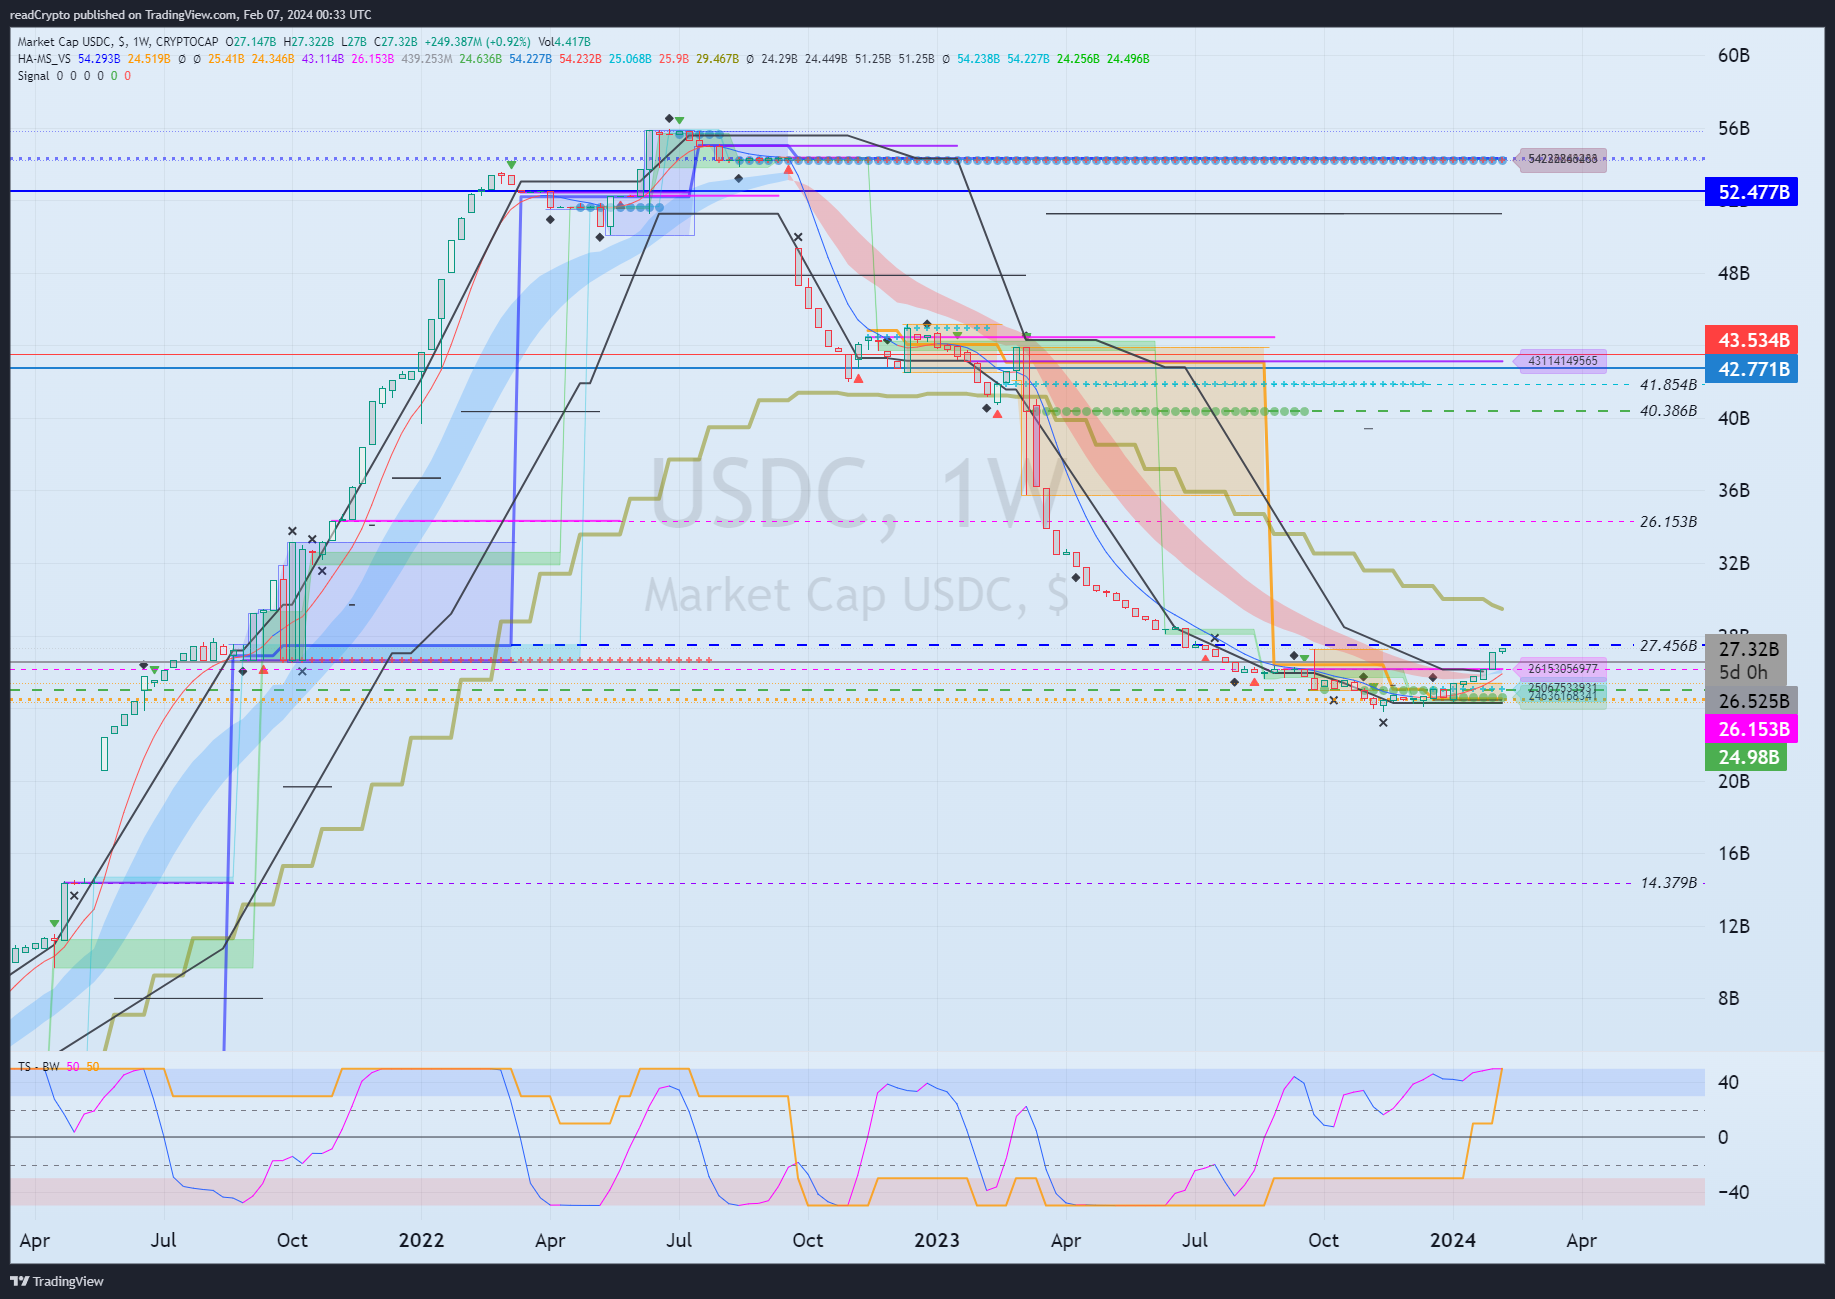
Task: Click the 5d 0h countdown label
Action: 1743,672
